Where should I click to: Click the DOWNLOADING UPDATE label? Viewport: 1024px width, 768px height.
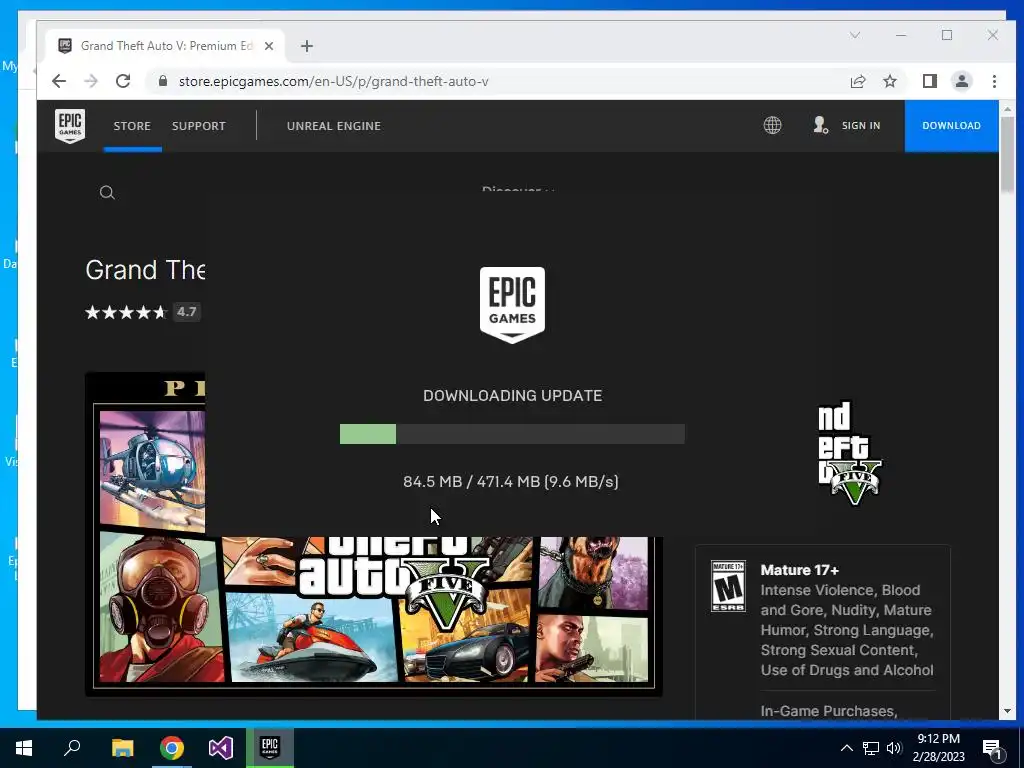pos(513,396)
